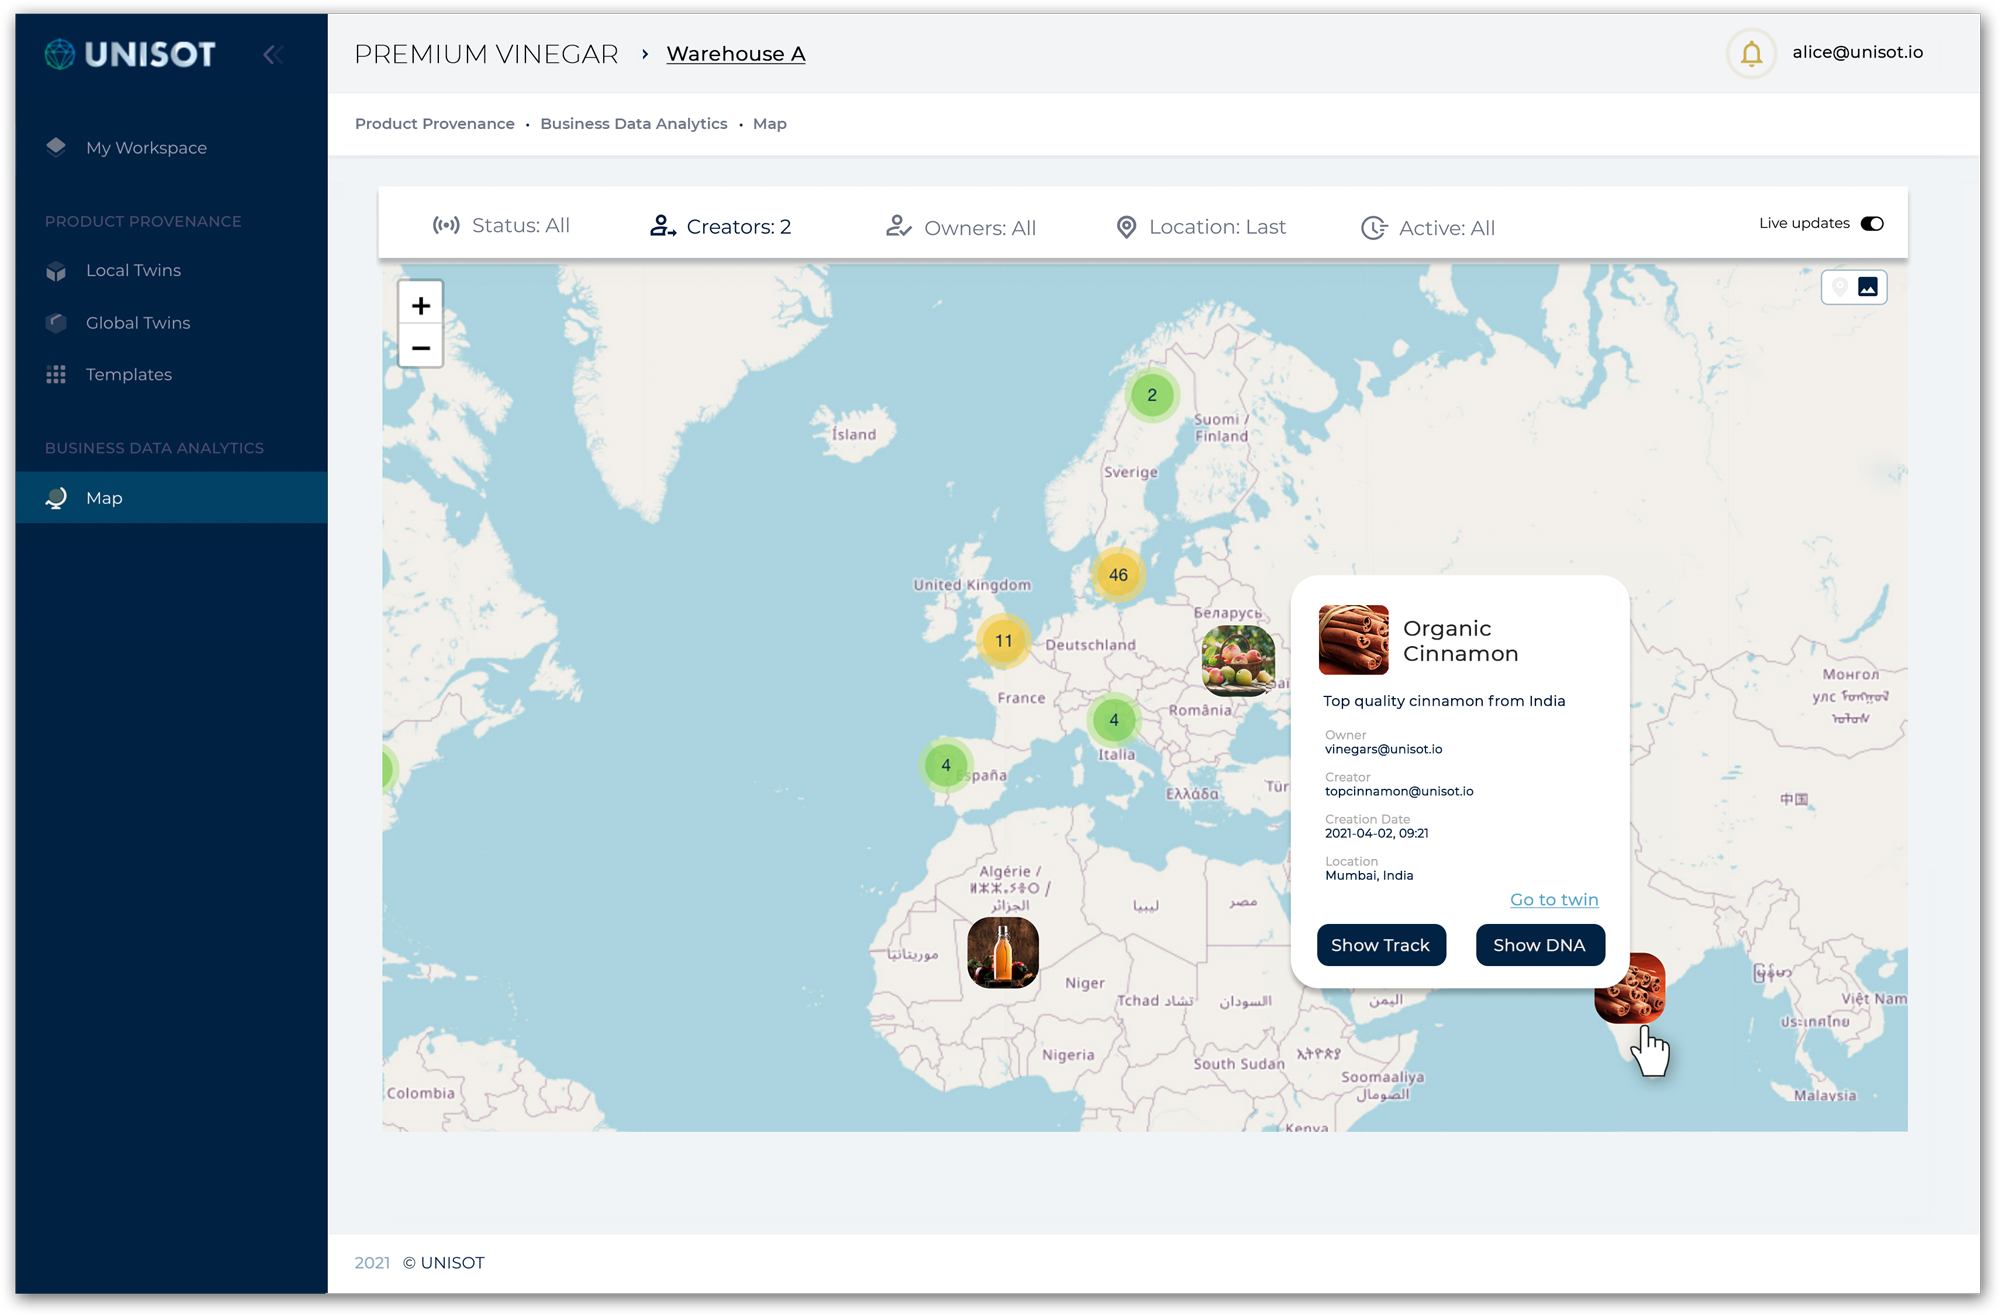This screenshot has height=1315, width=2000.
Task: Click the Map globe icon in sidebar
Action: [56, 498]
